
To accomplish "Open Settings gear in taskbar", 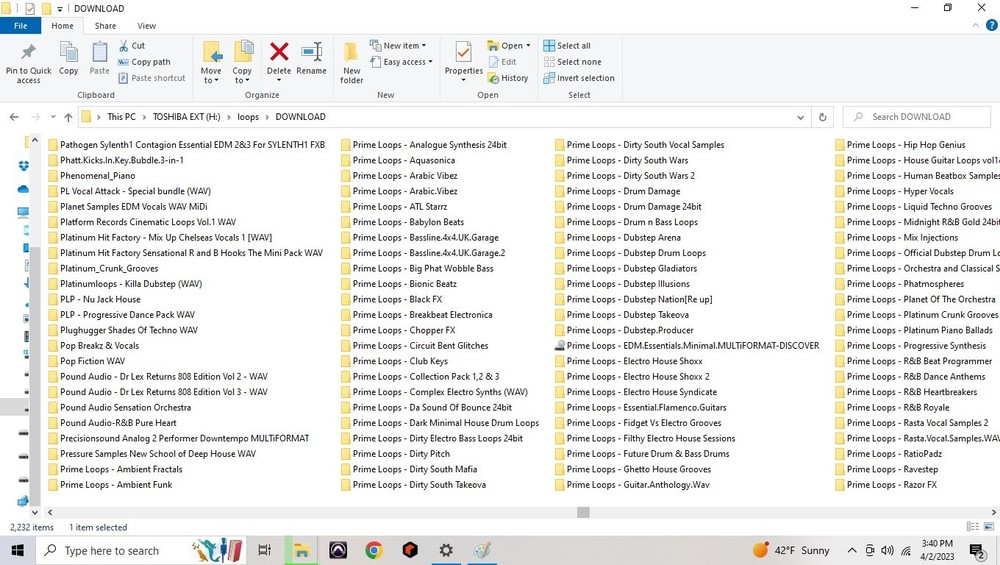I will coord(446,550).
